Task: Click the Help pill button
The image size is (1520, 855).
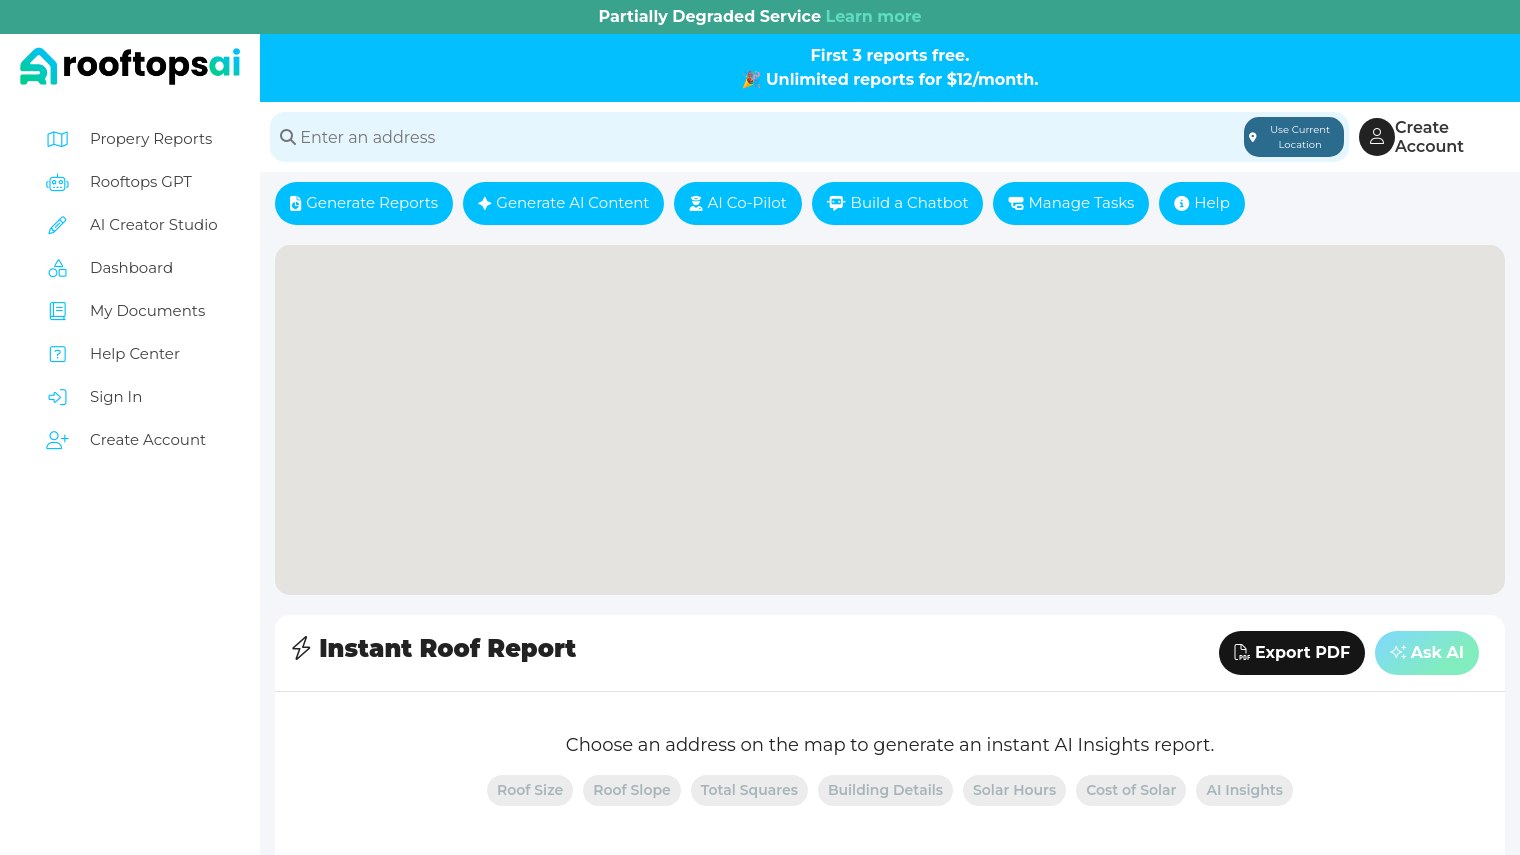Action: (1202, 203)
